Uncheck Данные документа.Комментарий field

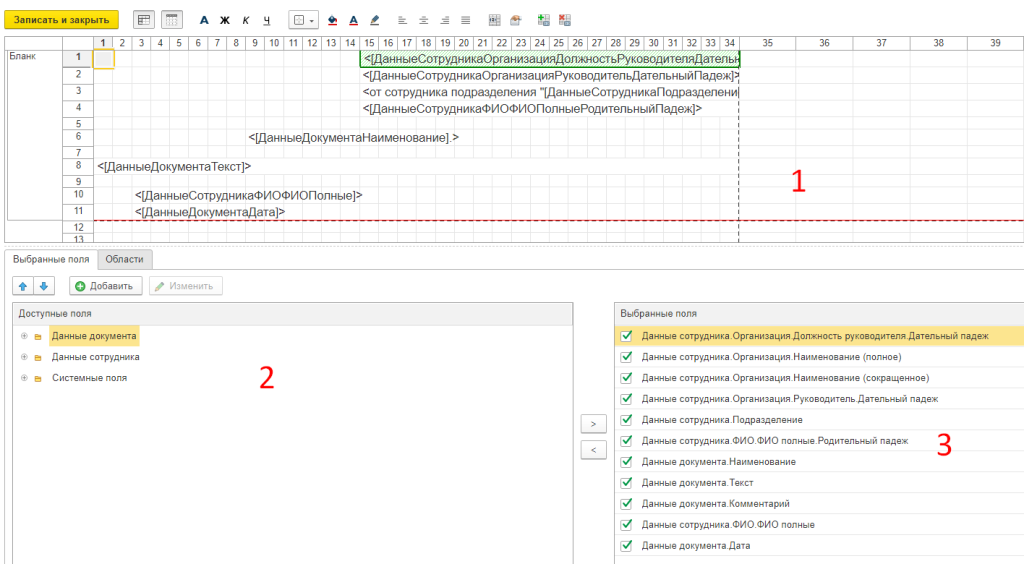click(x=627, y=504)
